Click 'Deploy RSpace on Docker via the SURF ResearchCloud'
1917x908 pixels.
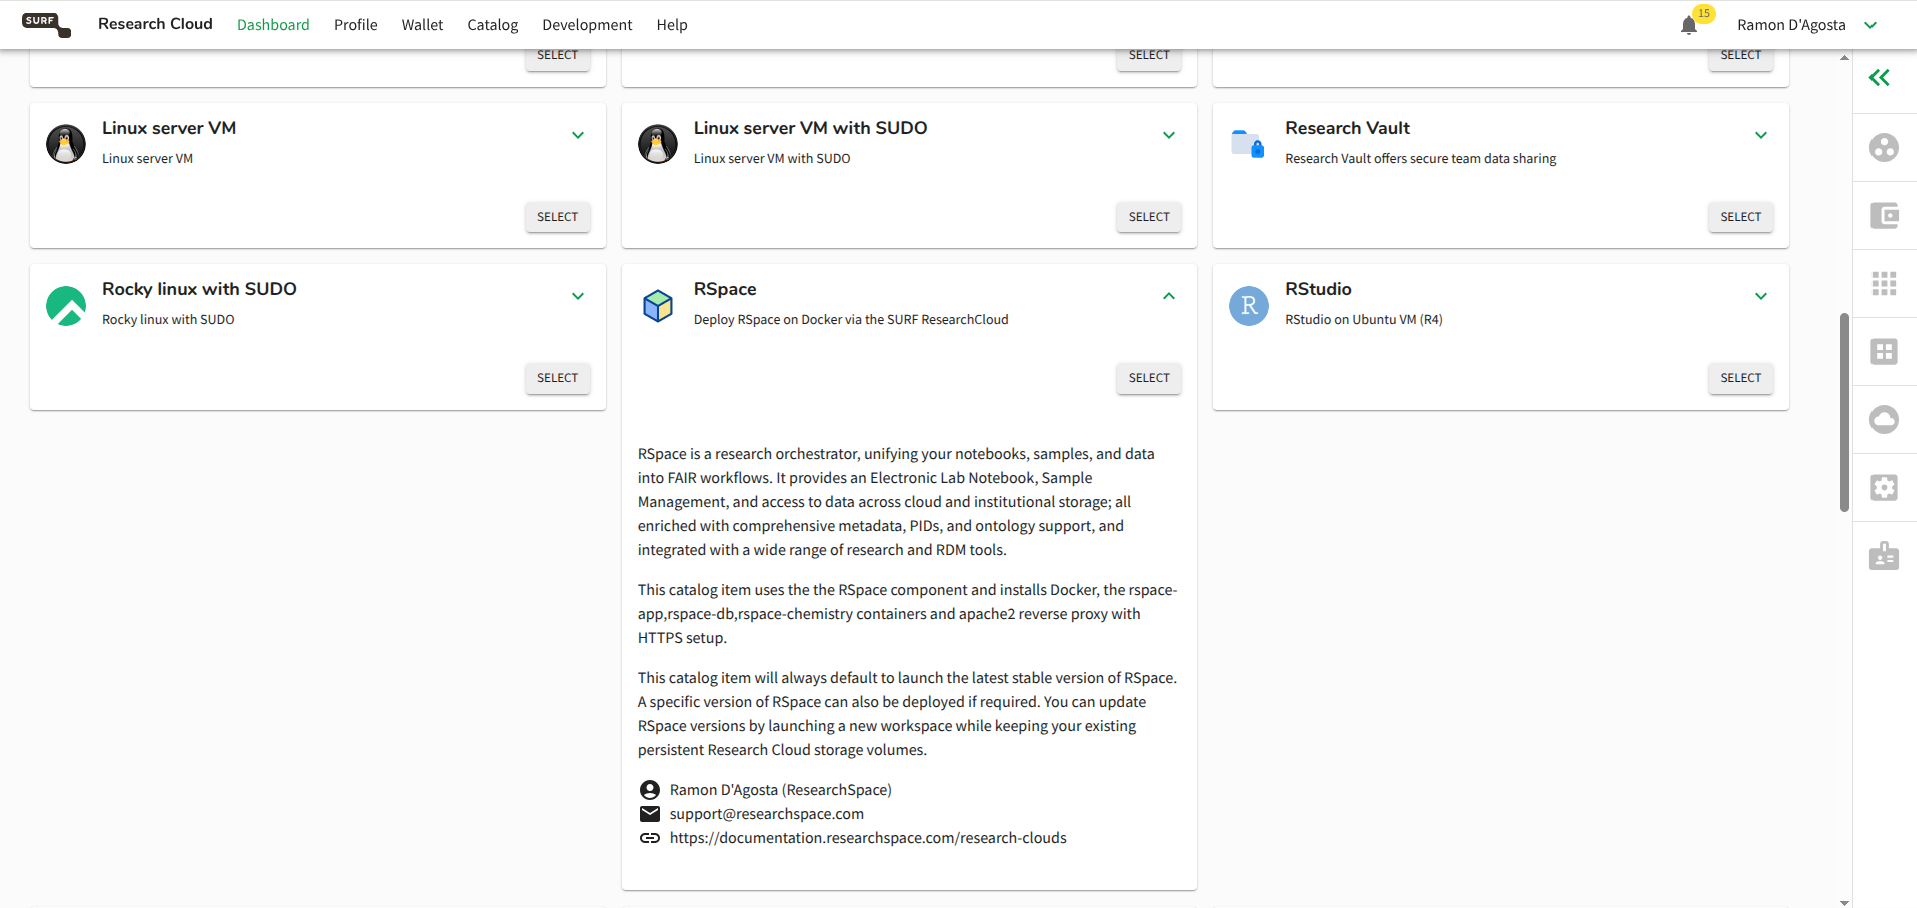tap(851, 320)
